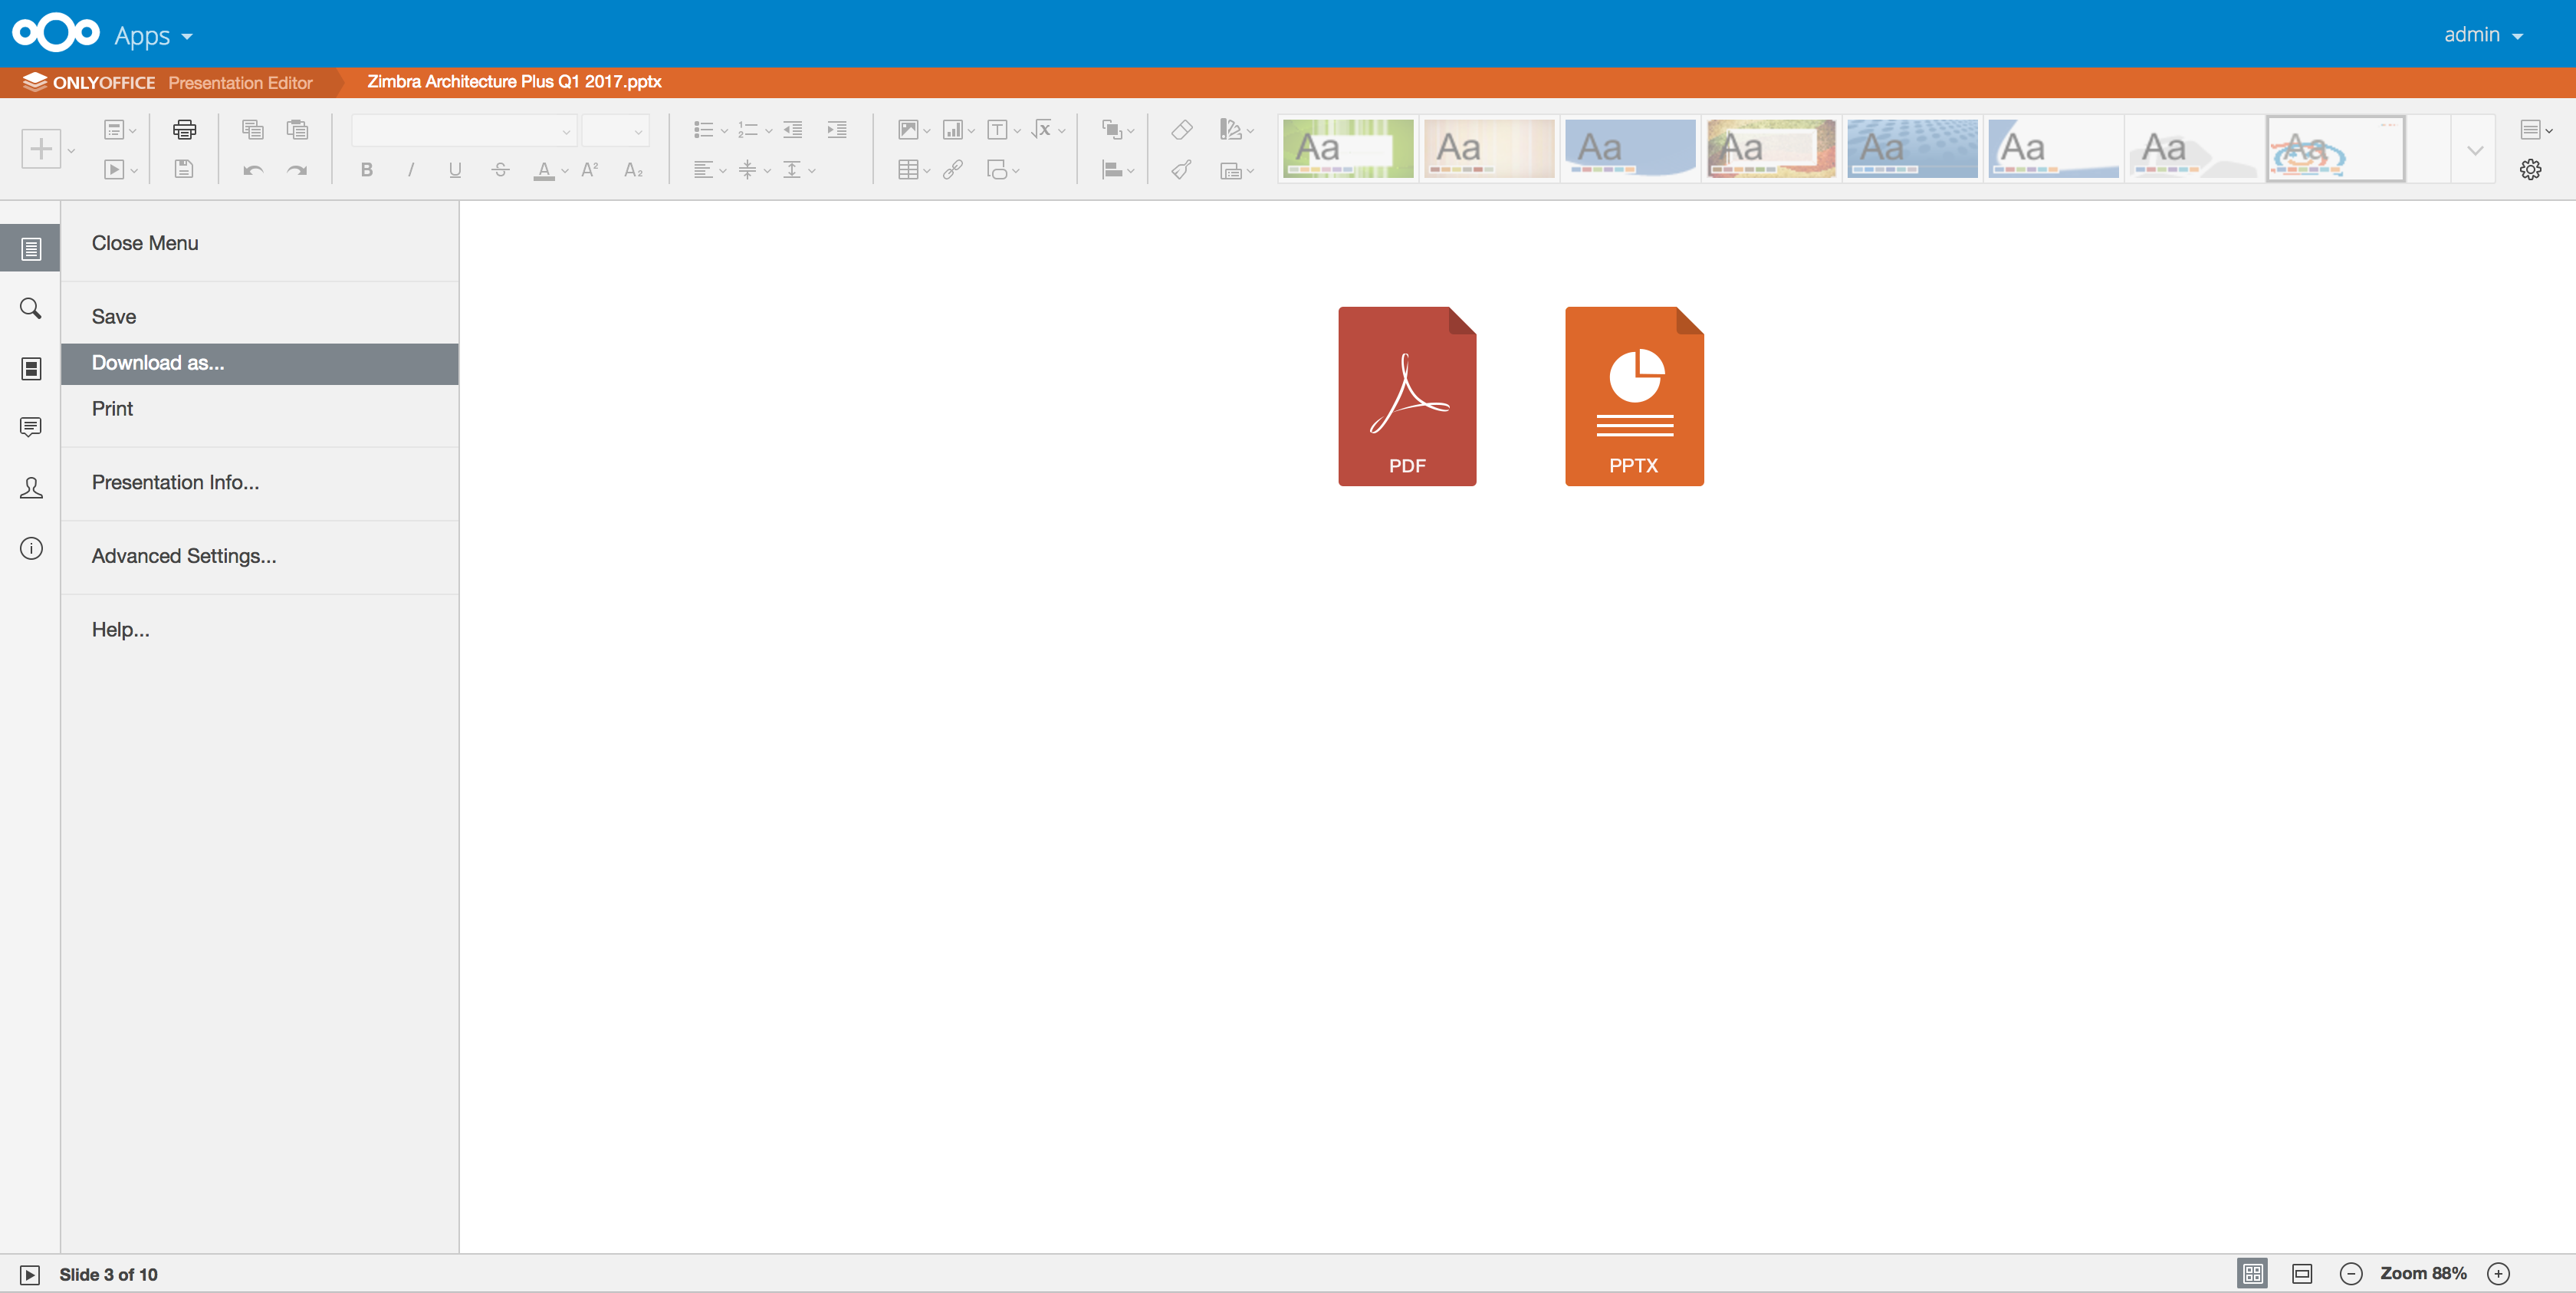
Task: Open advanced settings with the gear icon
Action: [2530, 170]
